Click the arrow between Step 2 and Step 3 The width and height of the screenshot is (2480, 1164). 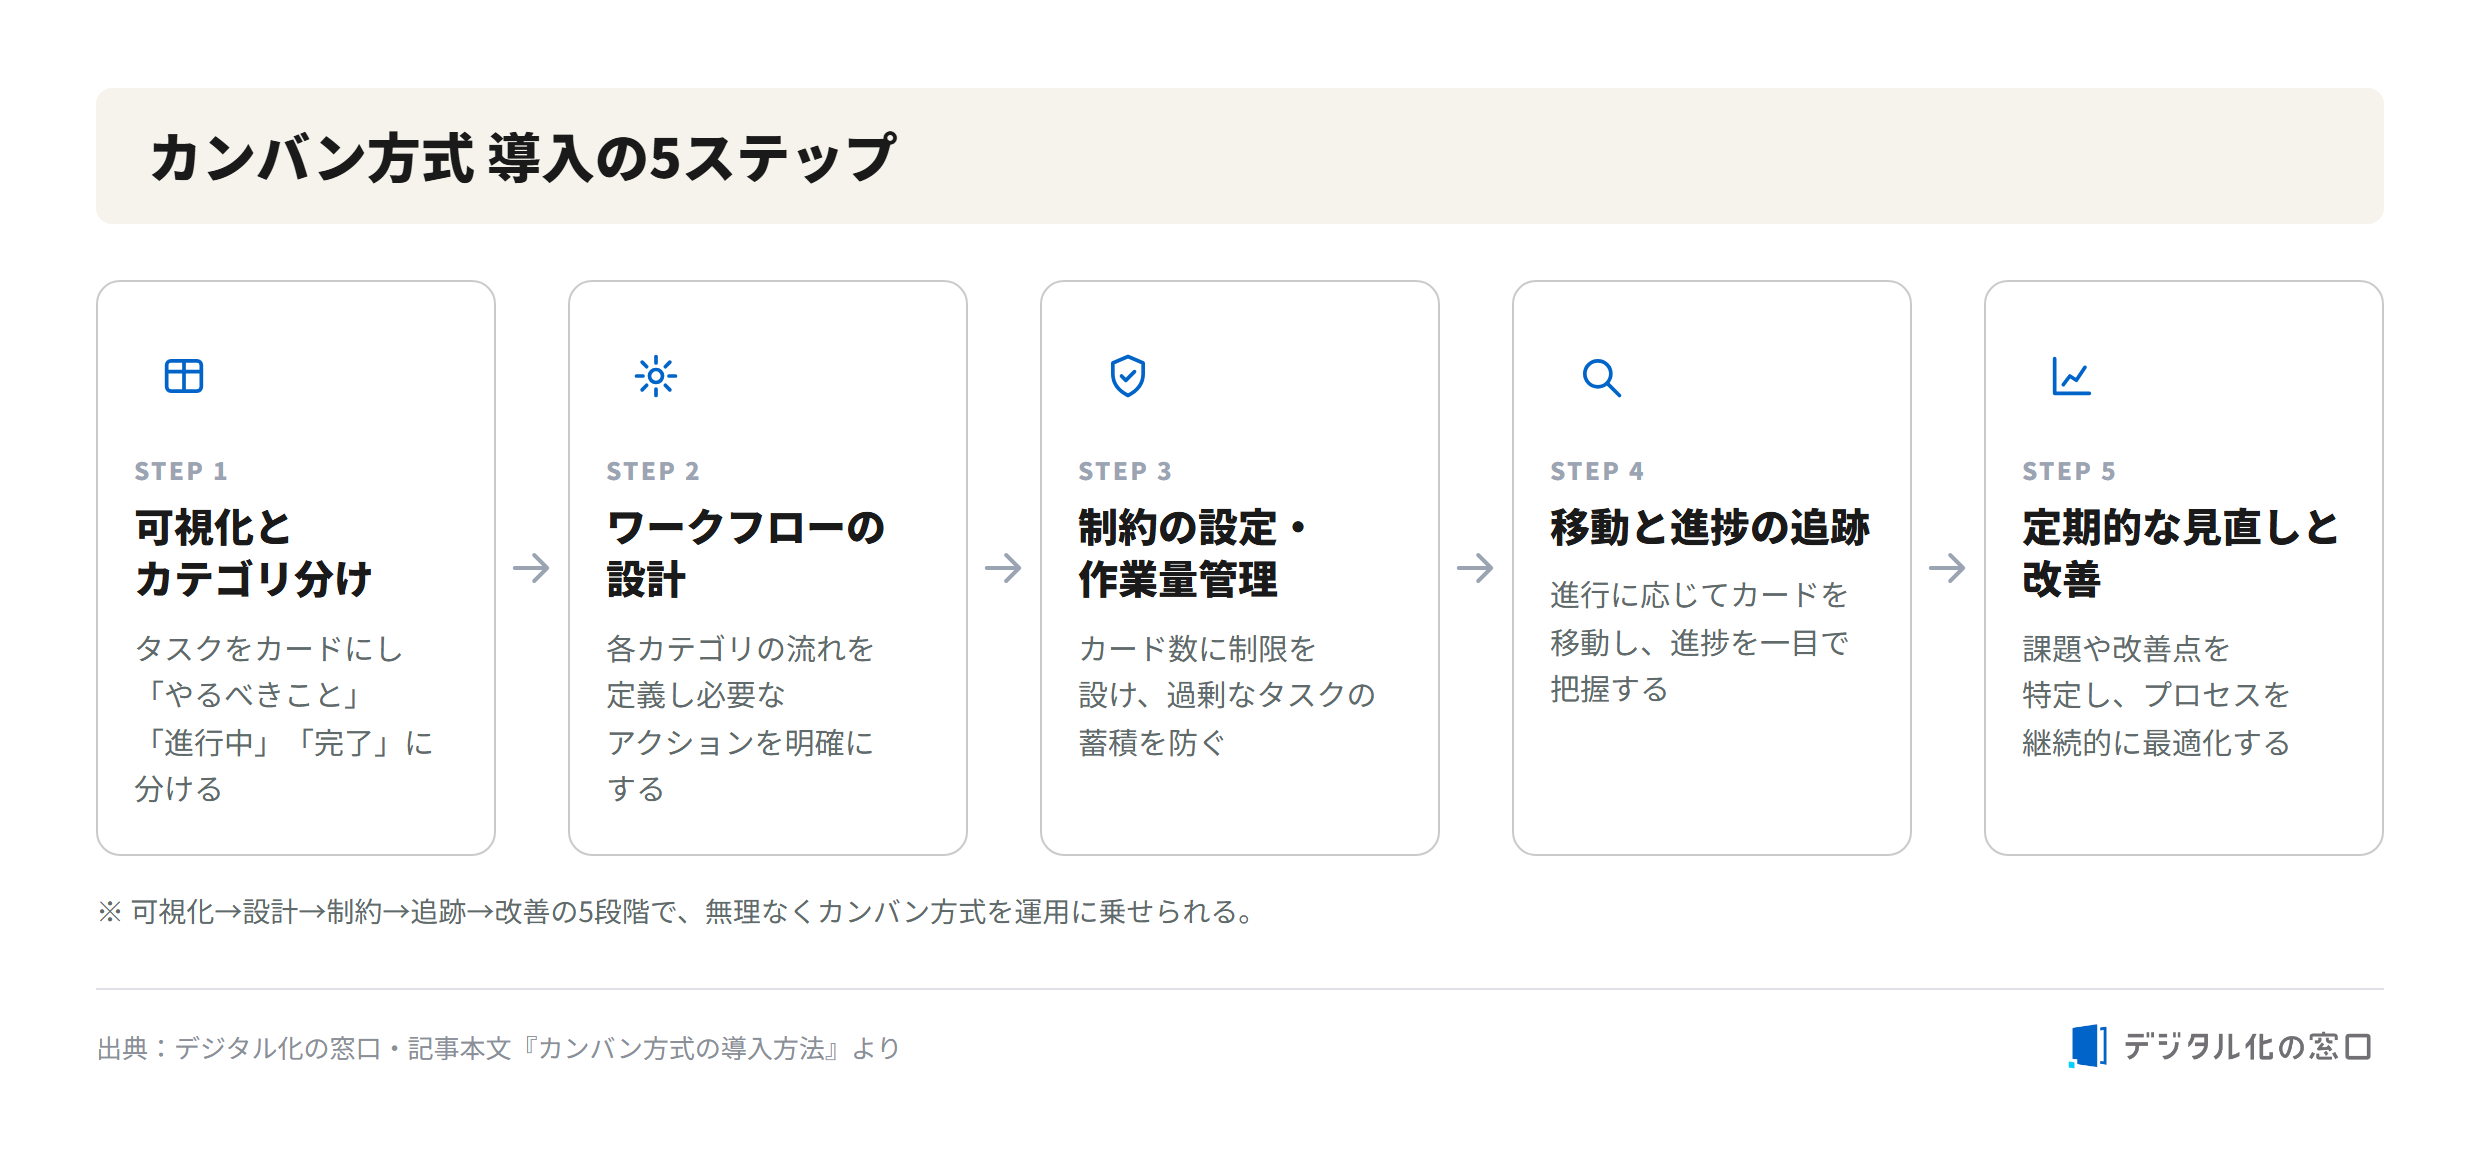click(x=1004, y=568)
